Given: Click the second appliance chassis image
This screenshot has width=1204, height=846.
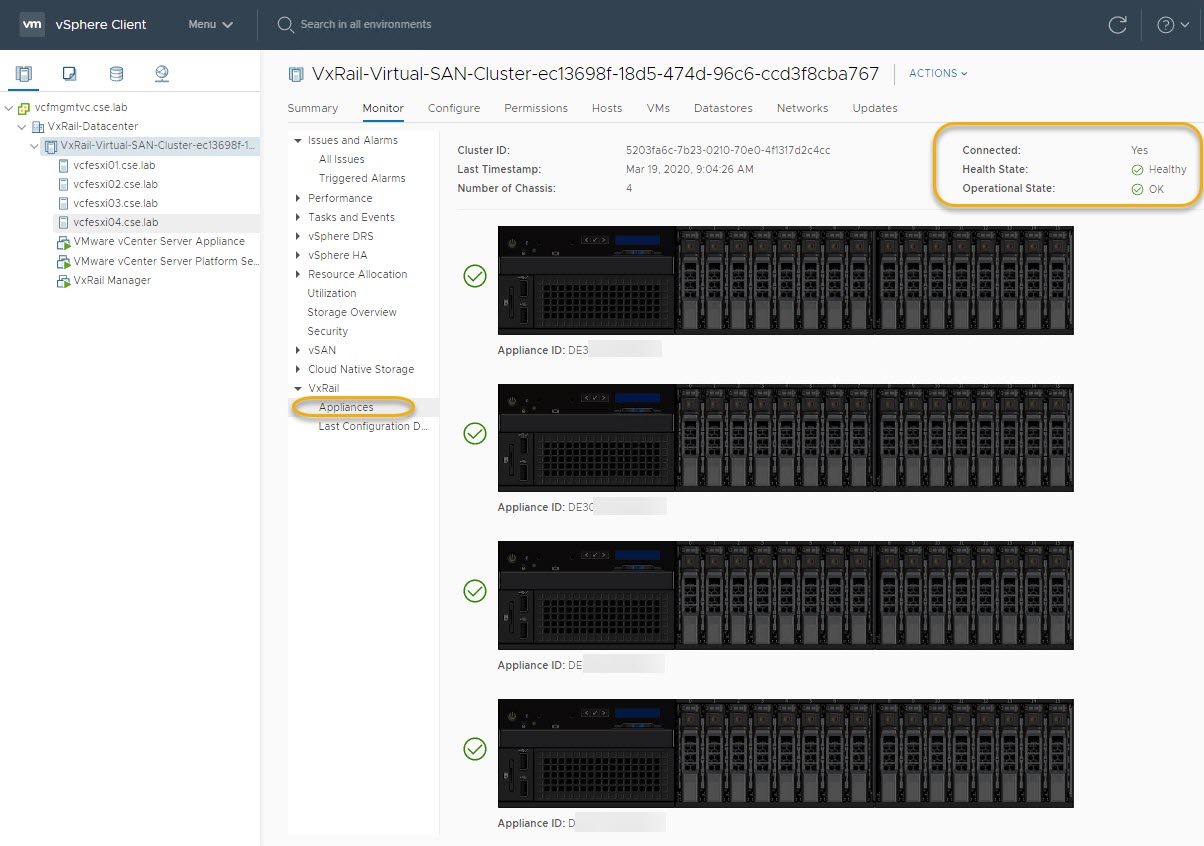Looking at the screenshot, I should pos(785,437).
